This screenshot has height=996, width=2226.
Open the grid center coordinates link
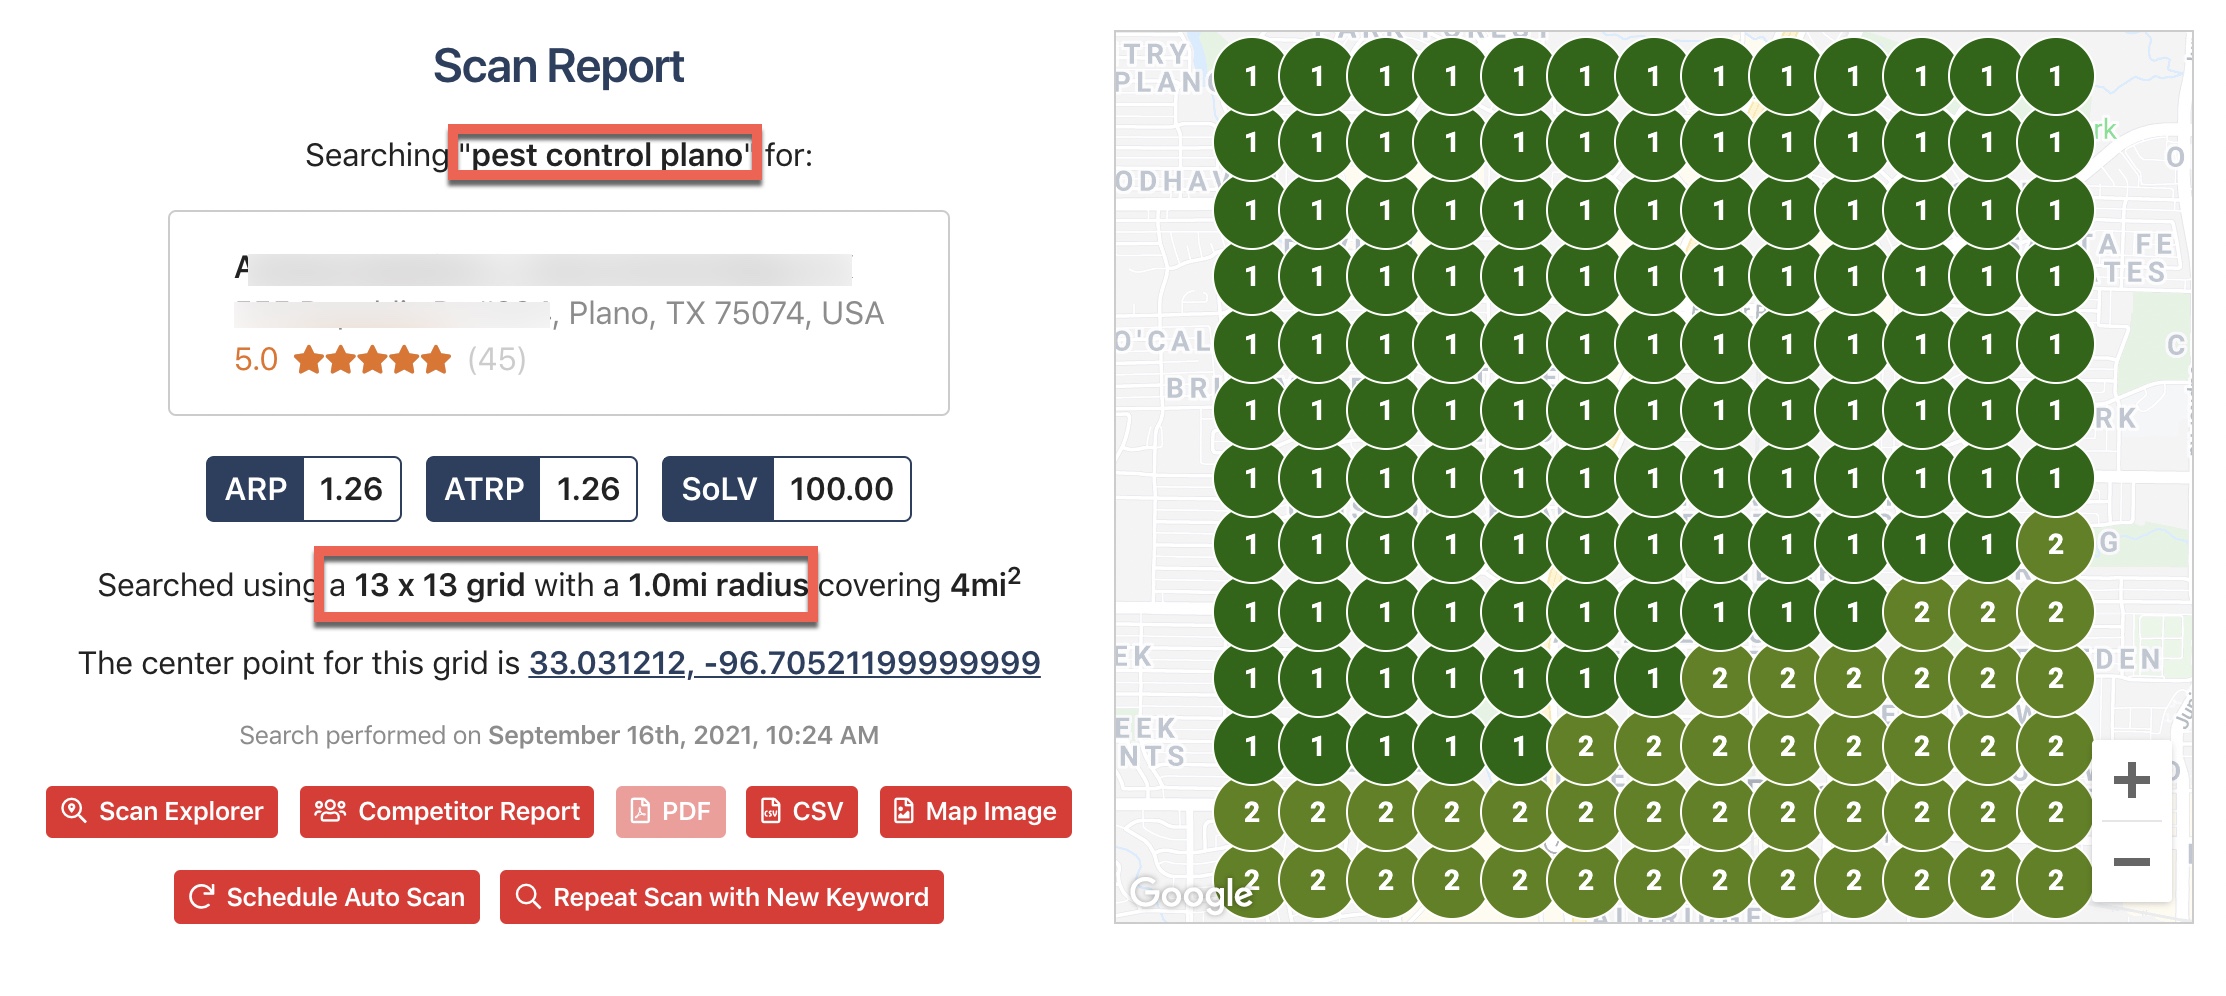coord(784,663)
